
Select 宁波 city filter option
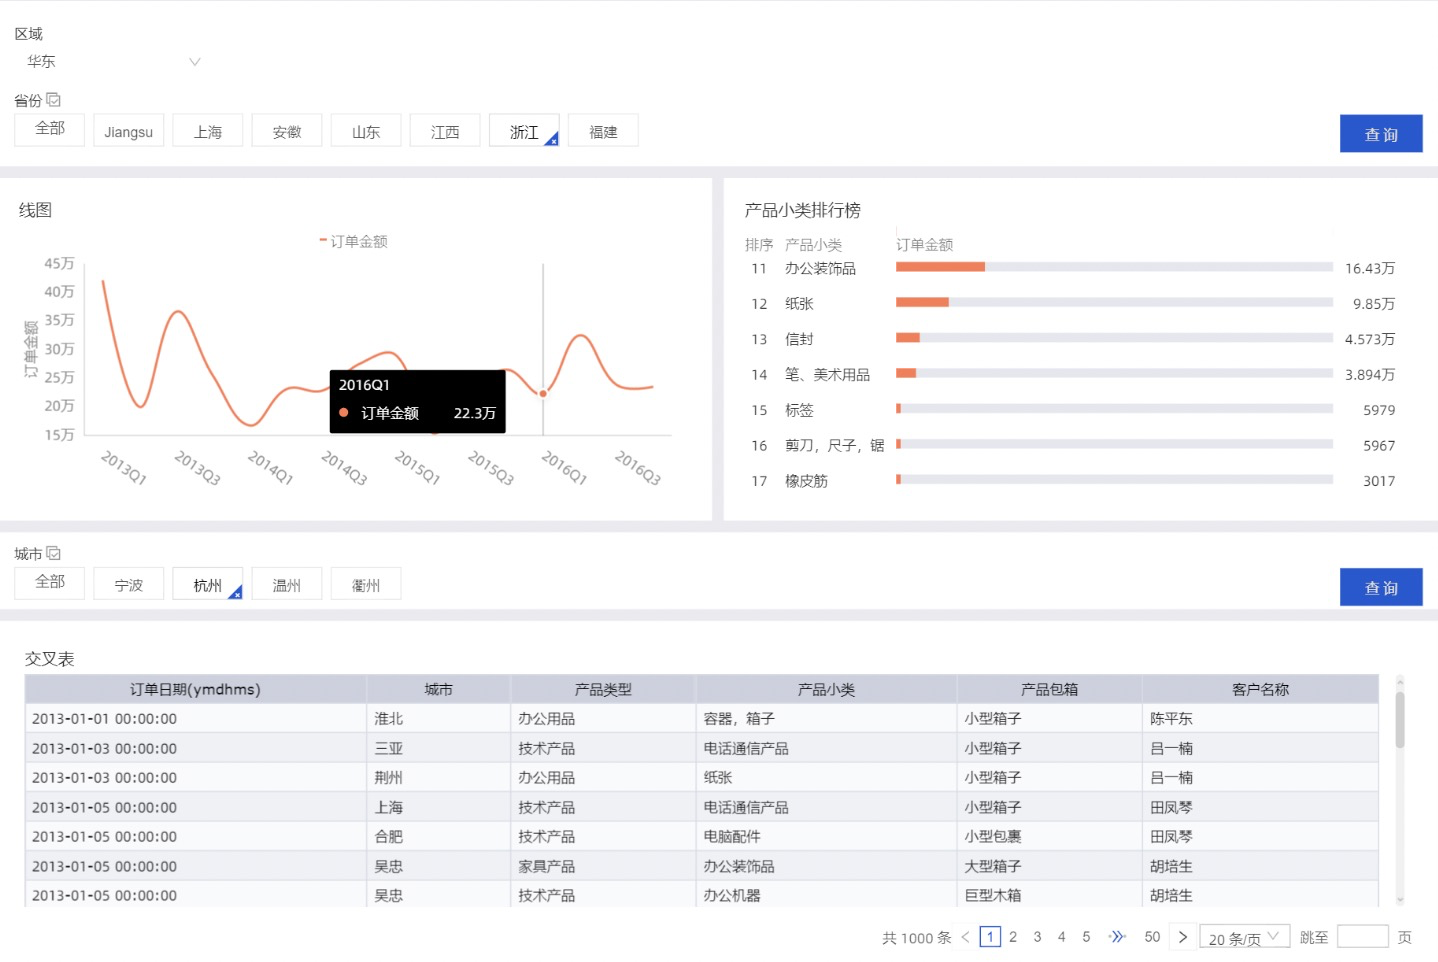(128, 585)
